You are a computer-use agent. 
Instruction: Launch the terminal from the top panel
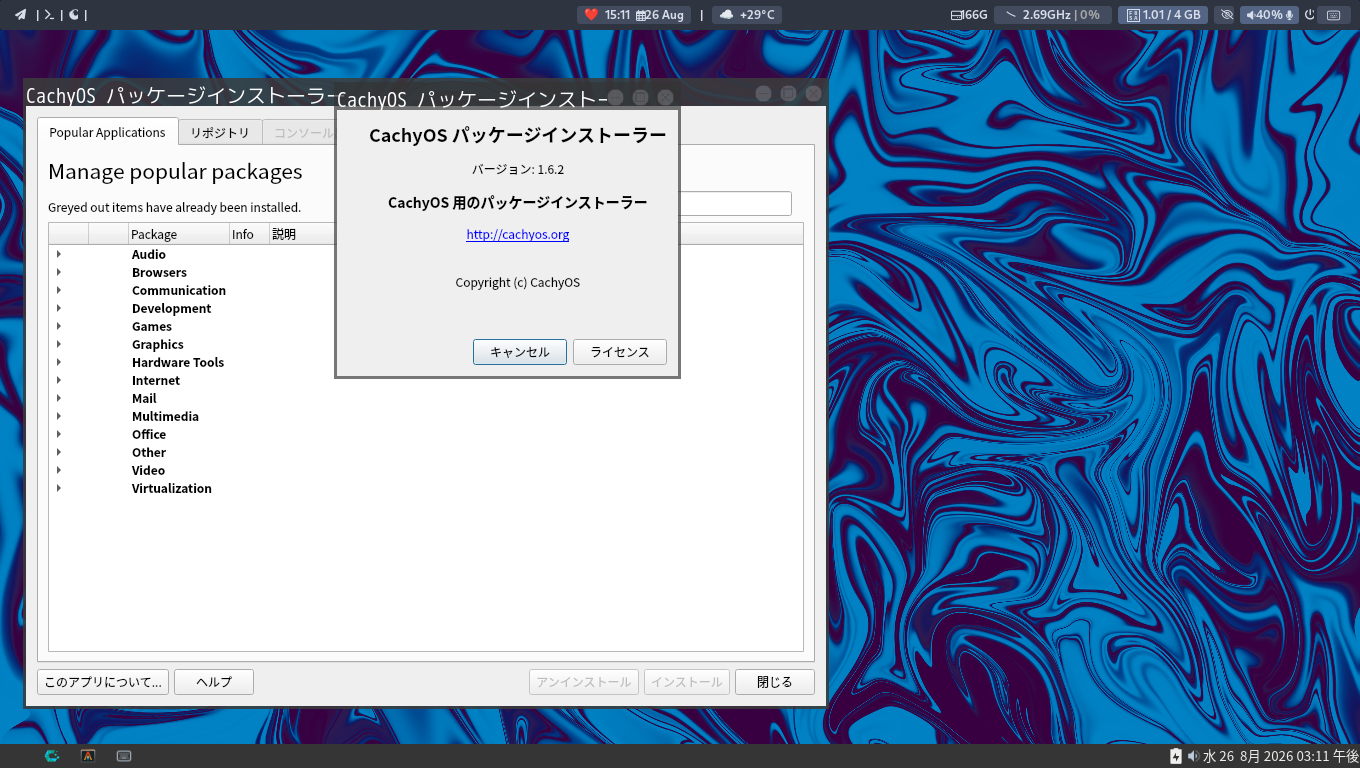[48, 15]
